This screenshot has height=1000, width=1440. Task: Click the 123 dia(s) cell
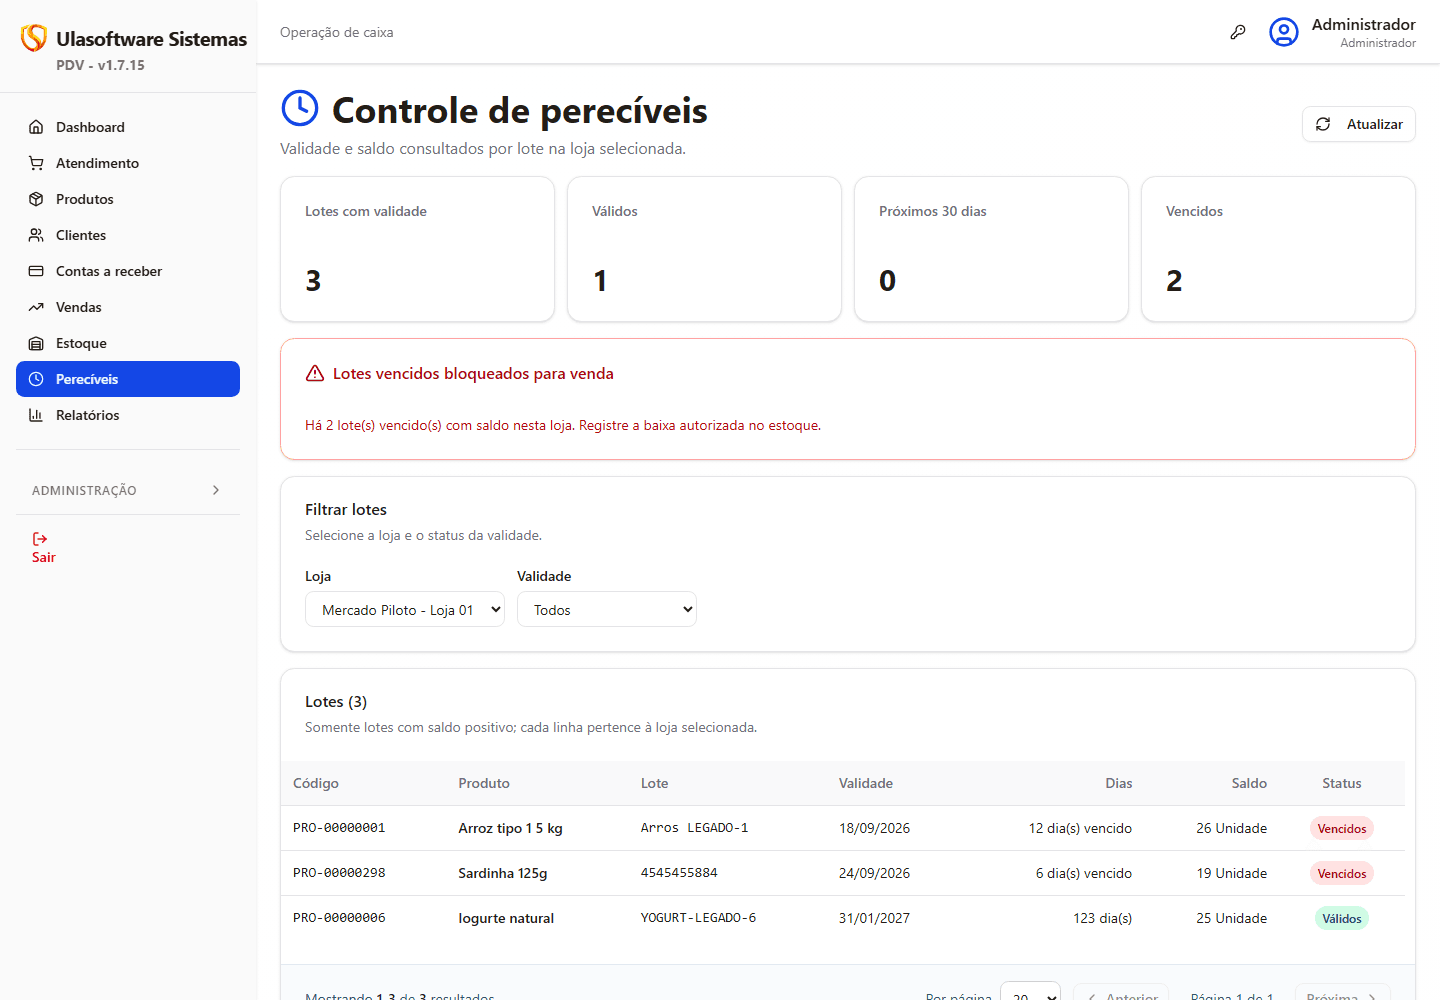pyautogui.click(x=1103, y=918)
